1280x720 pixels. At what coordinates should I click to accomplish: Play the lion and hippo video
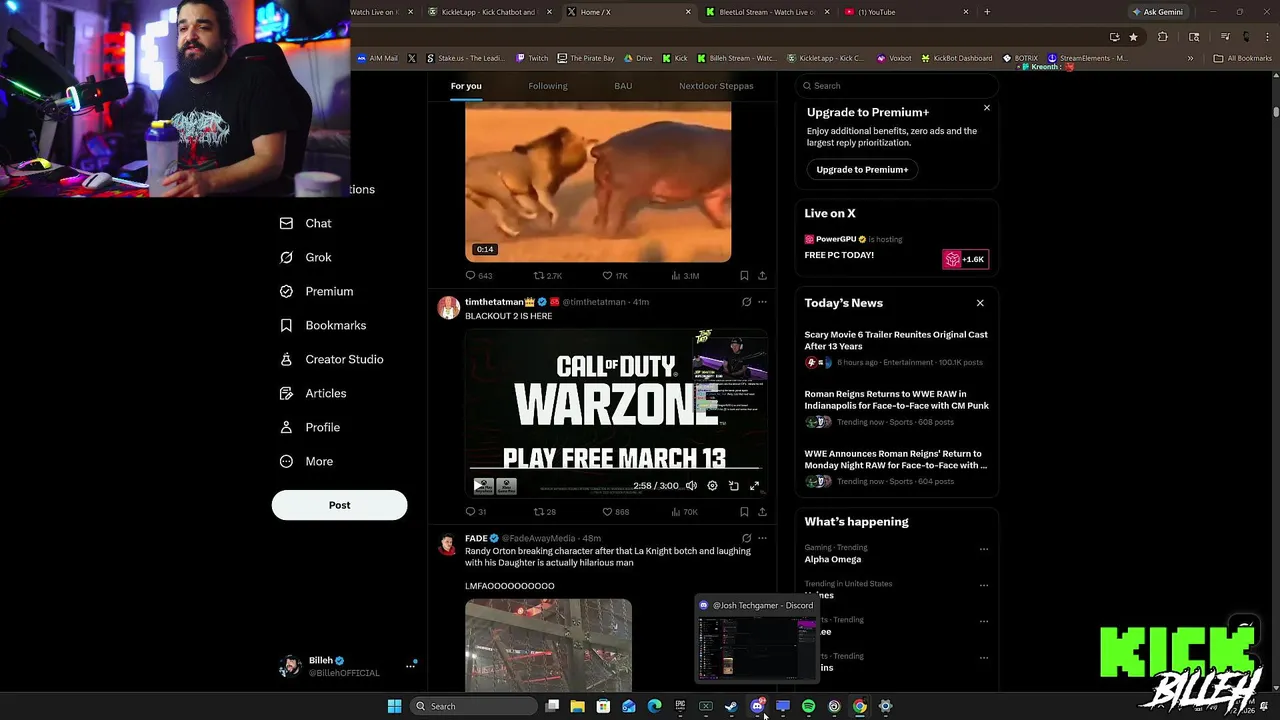point(598,182)
